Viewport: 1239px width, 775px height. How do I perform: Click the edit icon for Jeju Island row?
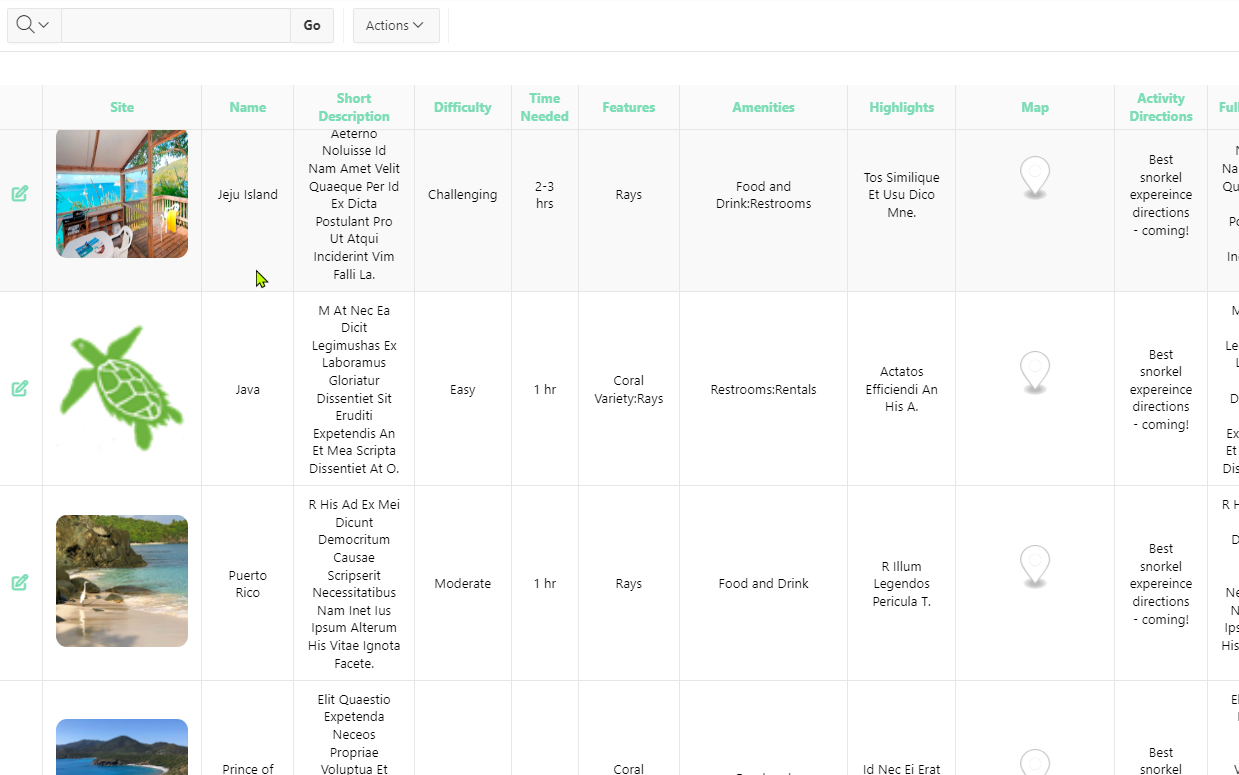click(20, 194)
